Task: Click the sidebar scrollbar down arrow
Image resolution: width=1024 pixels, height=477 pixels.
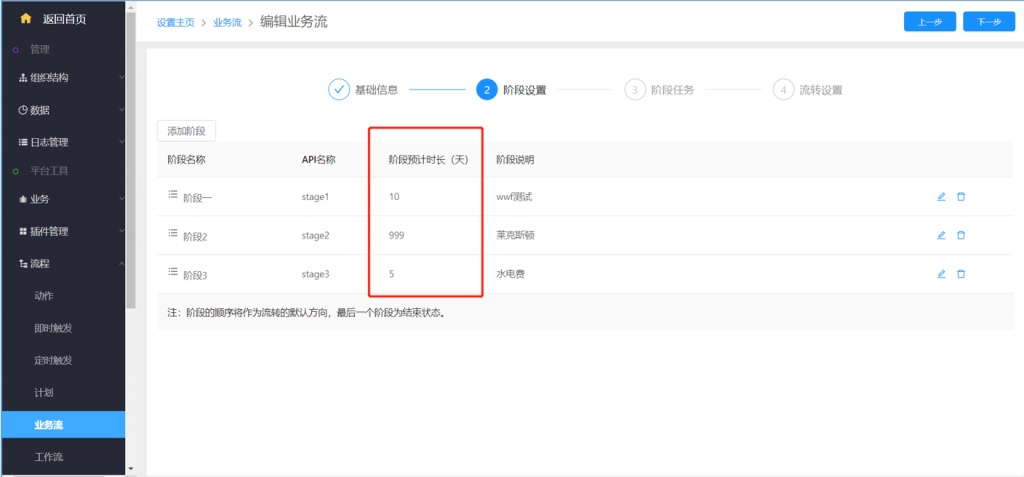Action: point(131,468)
